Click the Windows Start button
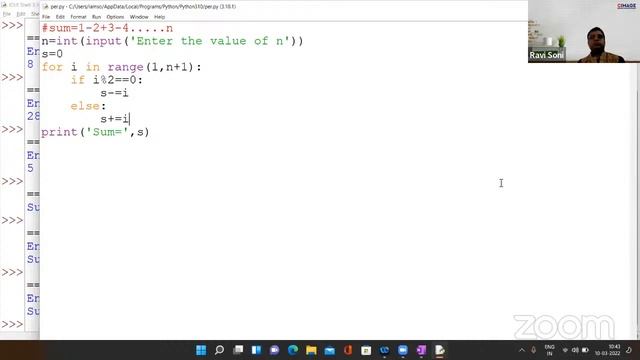 (201, 350)
